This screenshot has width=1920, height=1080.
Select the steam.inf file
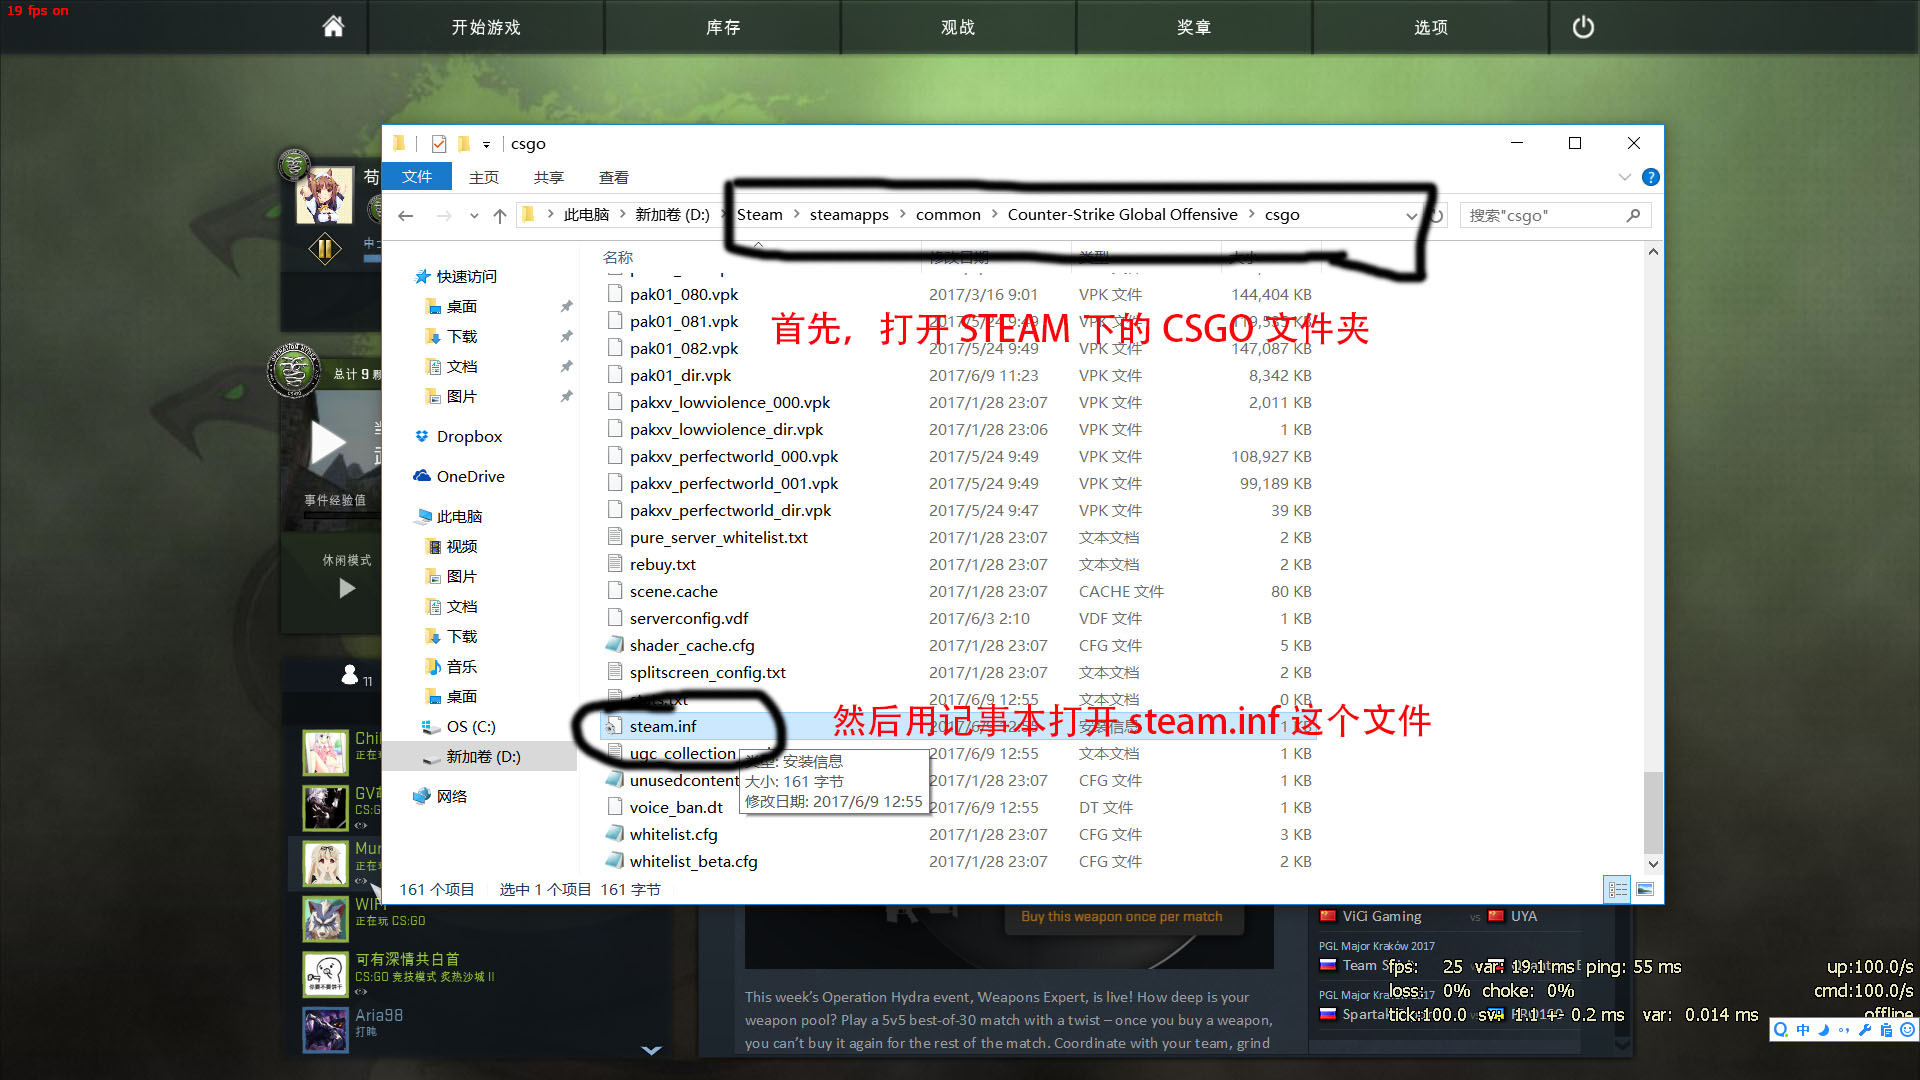[x=662, y=727]
